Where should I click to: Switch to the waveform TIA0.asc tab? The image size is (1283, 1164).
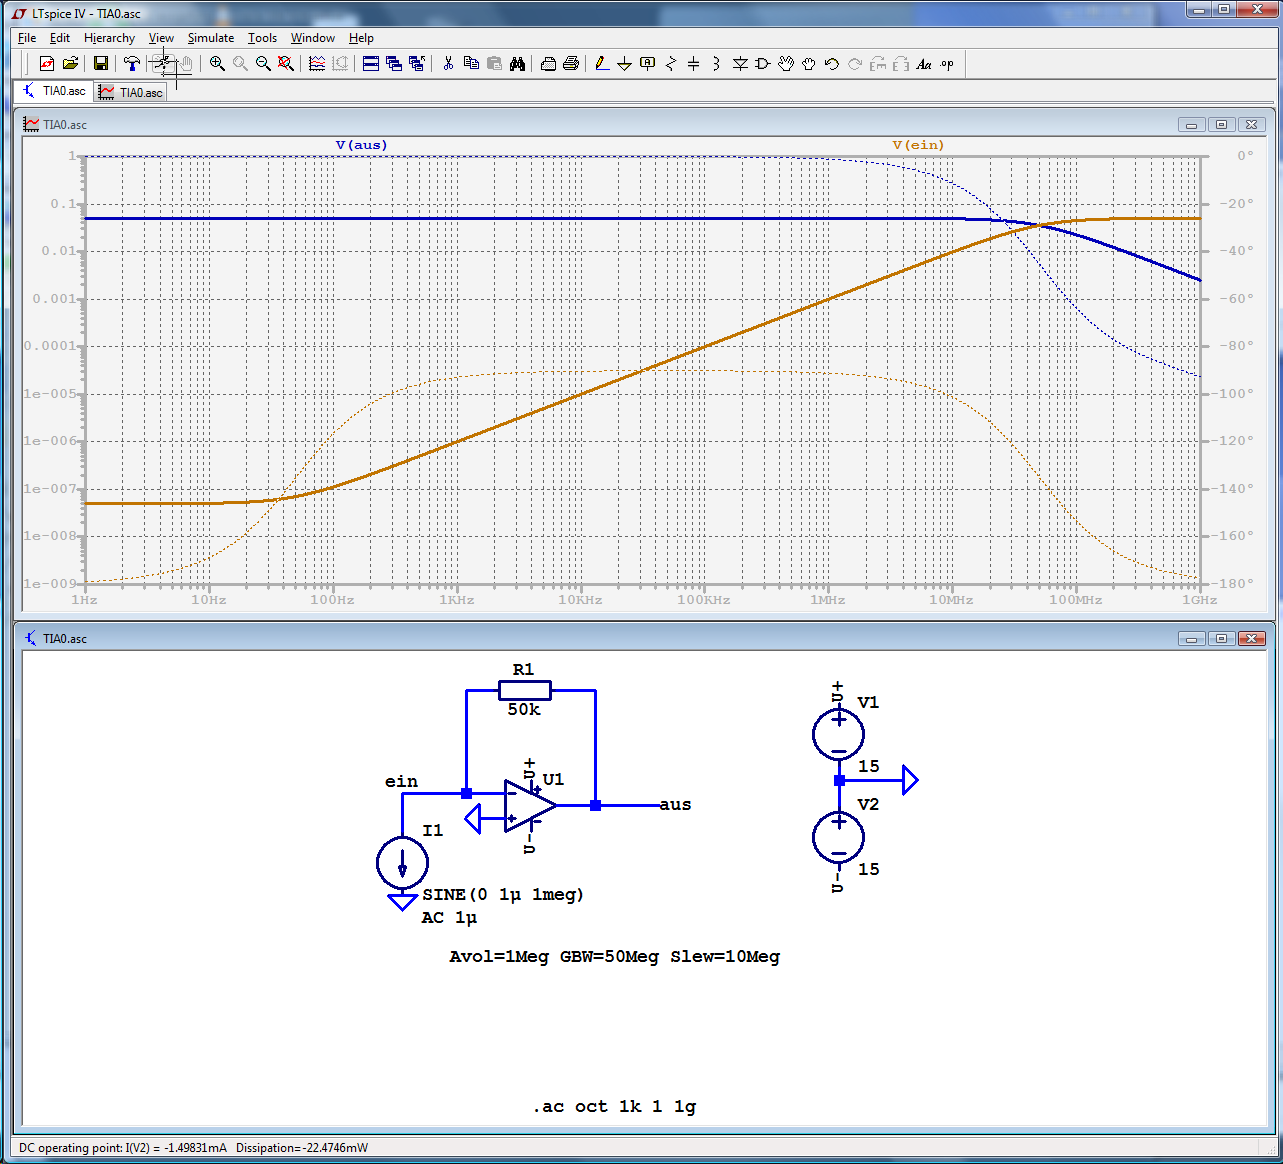[x=131, y=92]
